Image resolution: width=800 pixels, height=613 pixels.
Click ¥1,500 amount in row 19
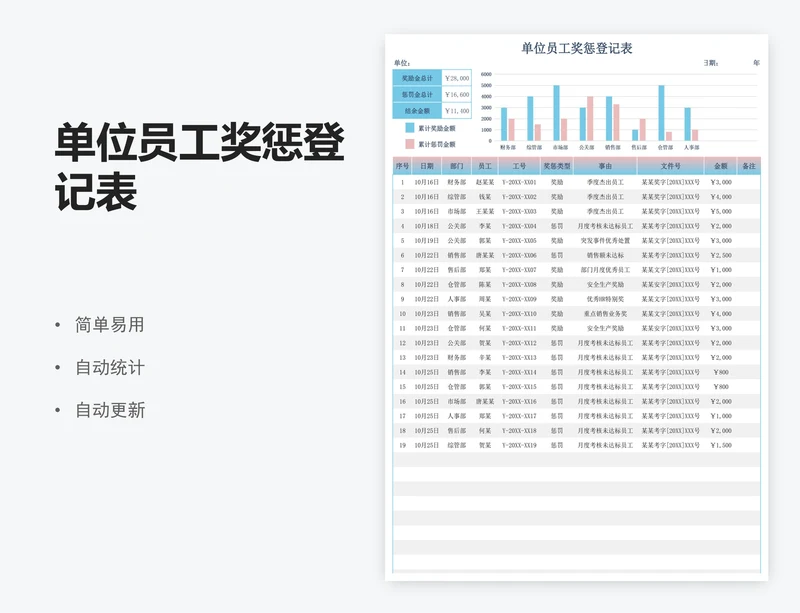tap(721, 445)
